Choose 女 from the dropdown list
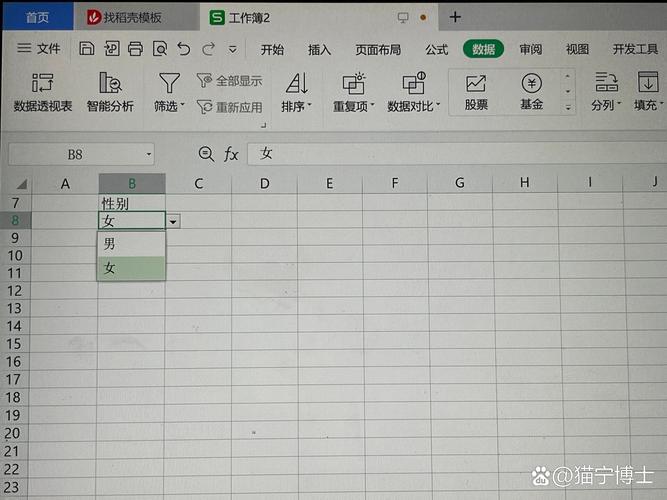This screenshot has width=667, height=500. (x=131, y=268)
